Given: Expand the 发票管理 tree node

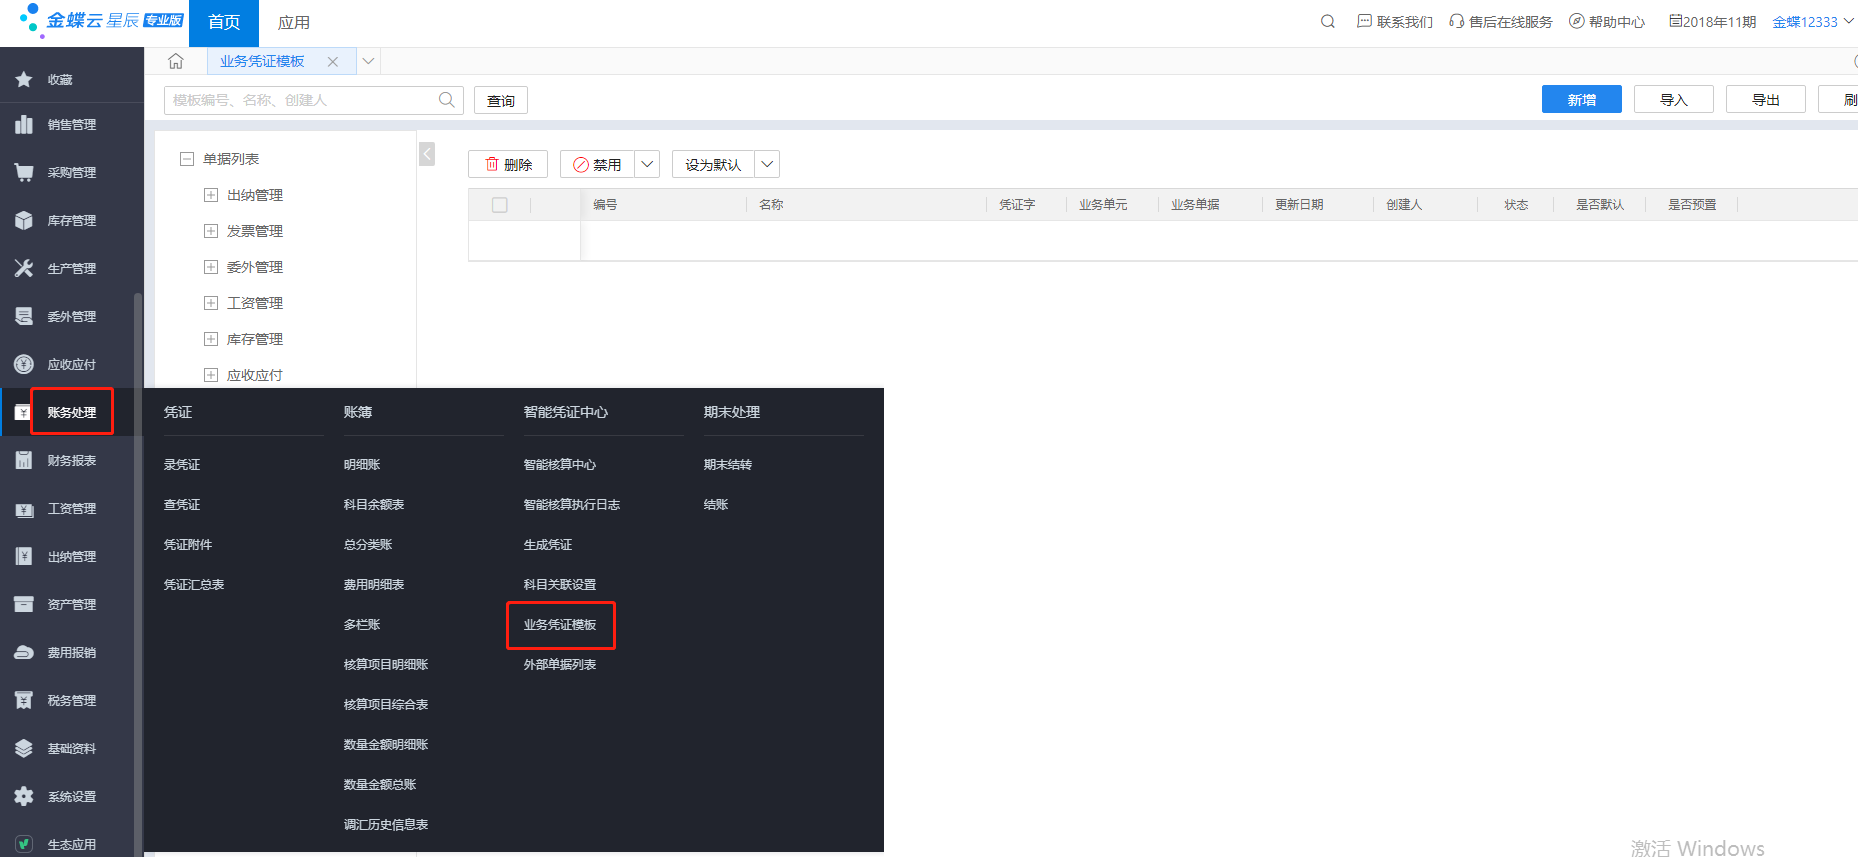Looking at the screenshot, I should click(x=211, y=231).
